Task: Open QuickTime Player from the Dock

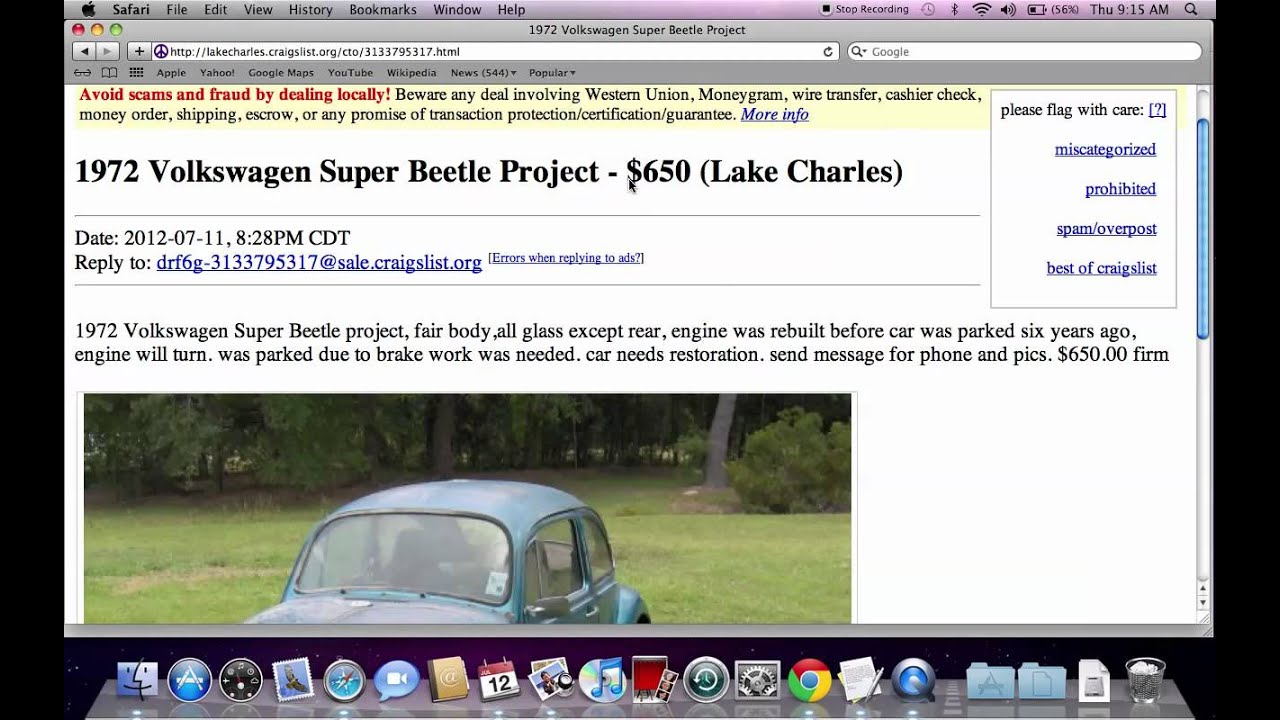Action: [x=913, y=681]
